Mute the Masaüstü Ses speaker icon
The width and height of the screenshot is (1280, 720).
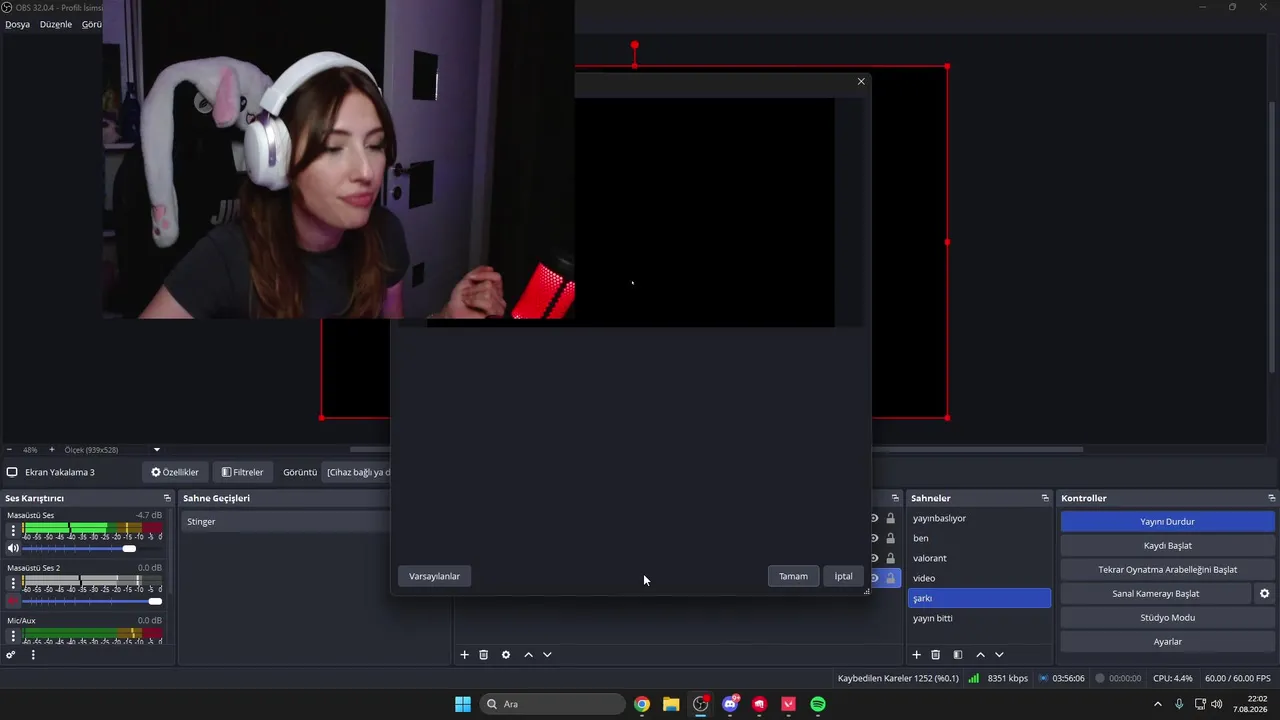[x=13, y=548]
